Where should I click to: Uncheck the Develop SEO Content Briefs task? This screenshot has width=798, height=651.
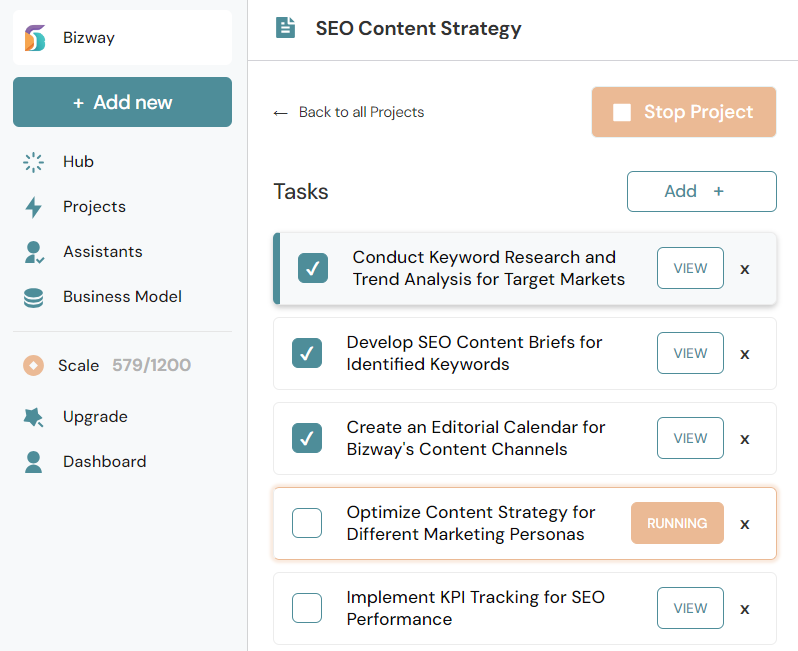click(x=307, y=353)
